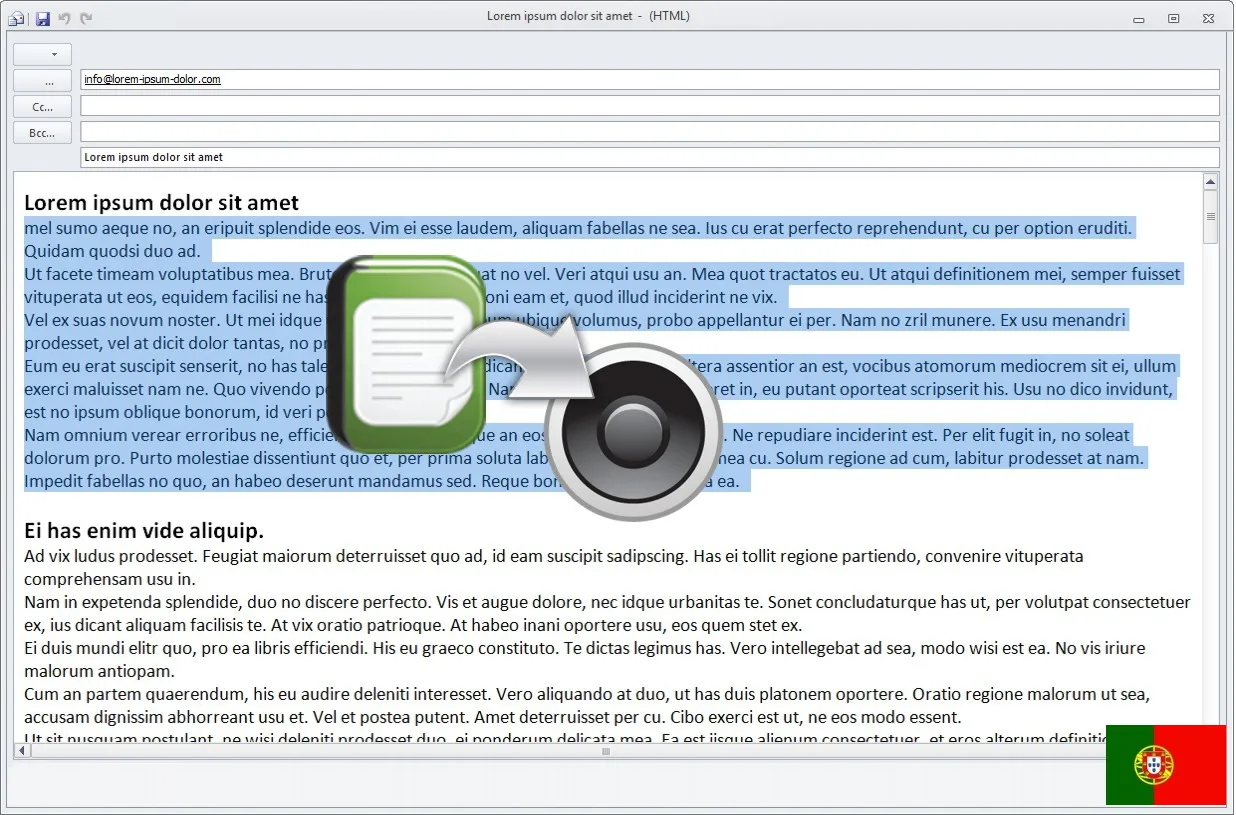The width and height of the screenshot is (1236, 815).
Task: Undo the last edit with the undo arrow
Action: pos(64,17)
